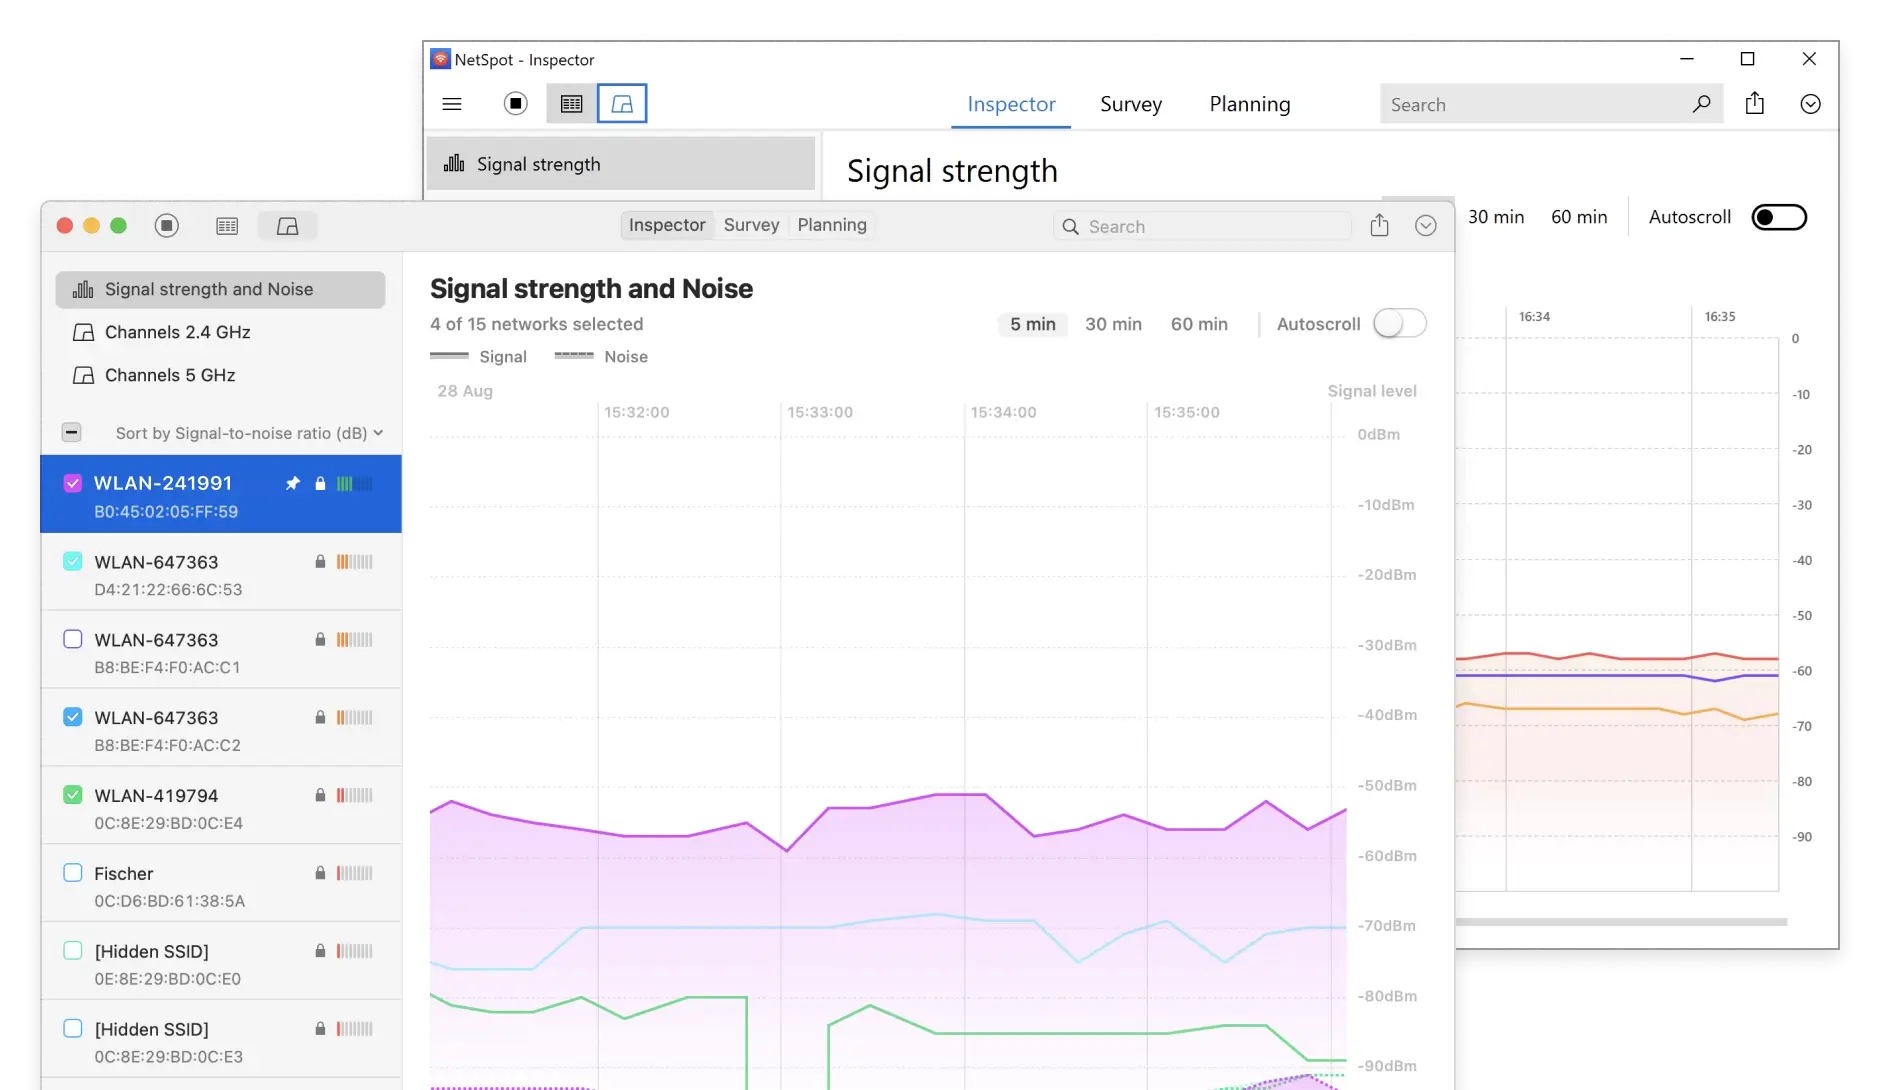Toggle Autoscroll switch in Windows window
The width and height of the screenshot is (1880, 1090).
point(1779,217)
